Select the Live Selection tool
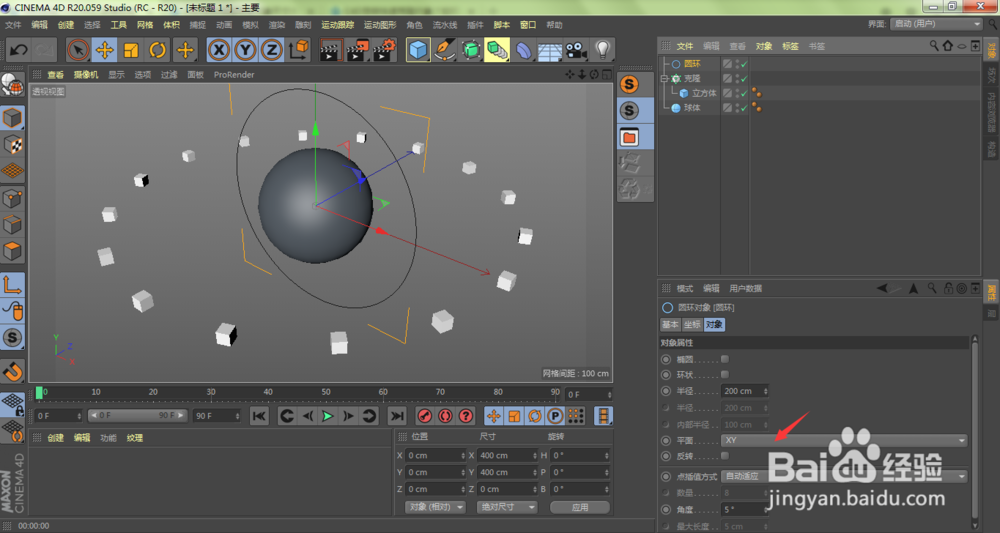This screenshot has height=533, width=1000. tap(78, 50)
